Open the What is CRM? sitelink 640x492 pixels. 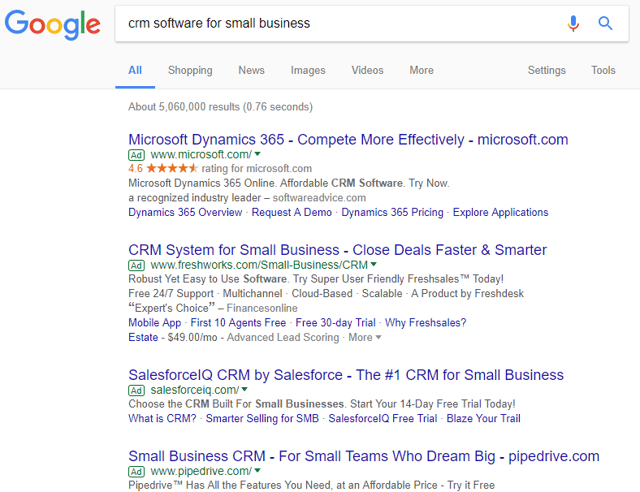tap(162, 419)
